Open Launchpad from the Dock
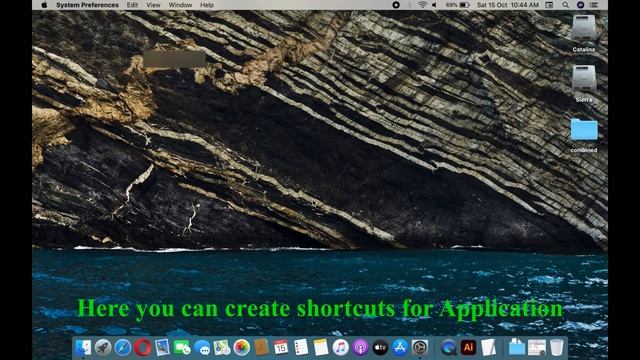The height and width of the screenshot is (360, 640). [x=103, y=348]
